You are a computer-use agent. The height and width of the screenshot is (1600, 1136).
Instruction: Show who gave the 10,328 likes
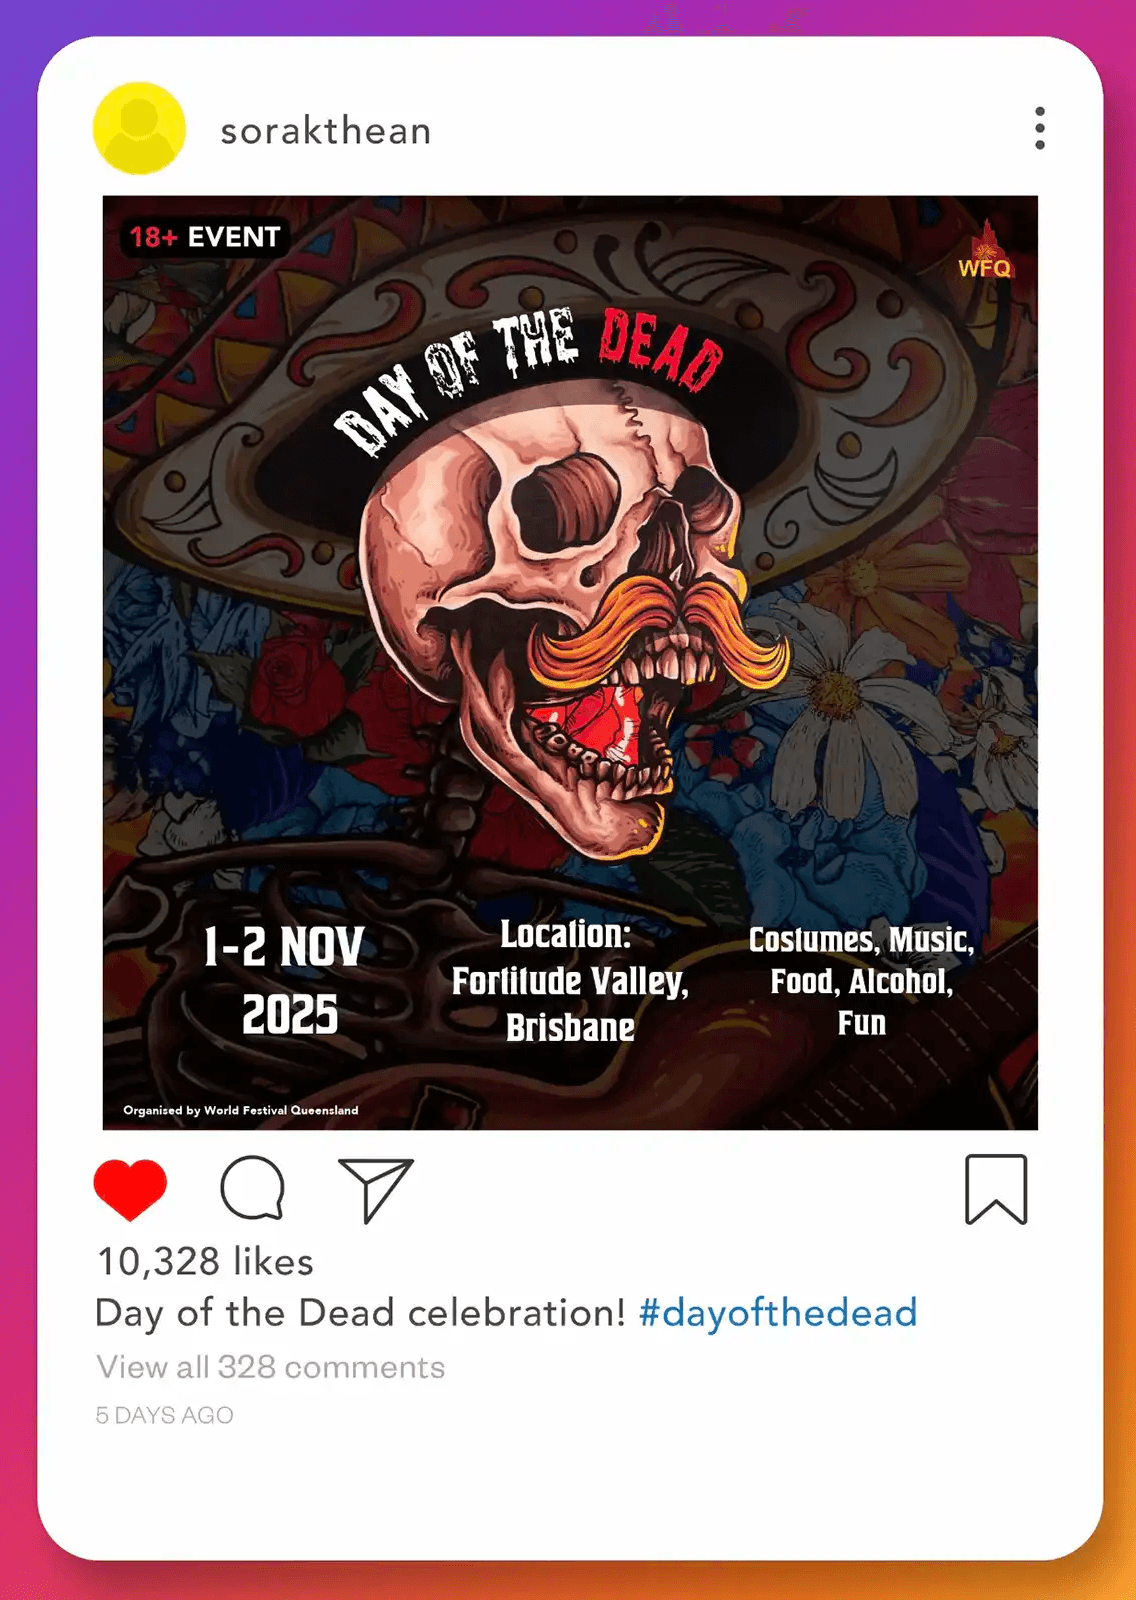(x=205, y=1261)
